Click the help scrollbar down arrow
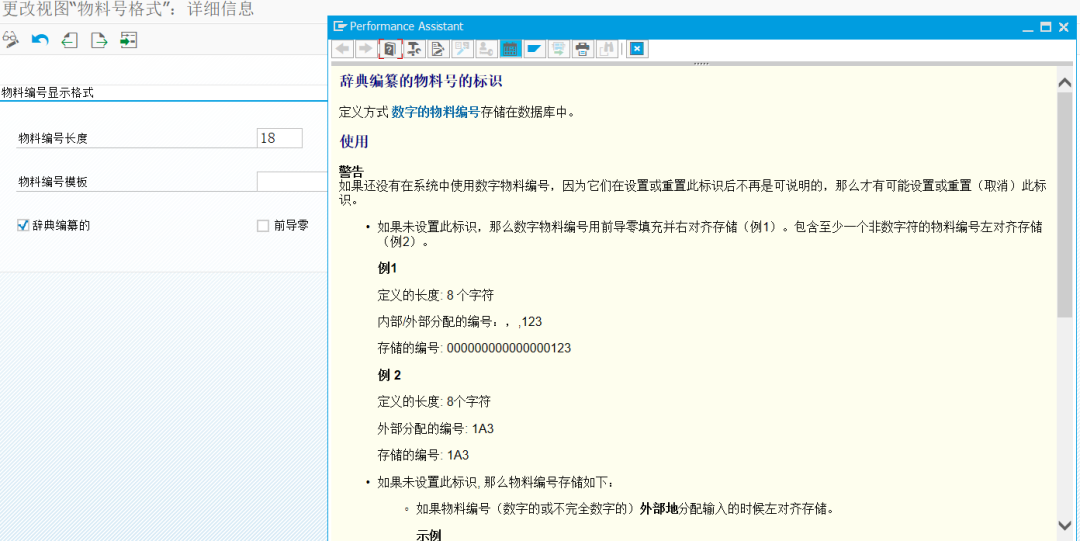This screenshot has height=541, width=1080. [1065, 526]
